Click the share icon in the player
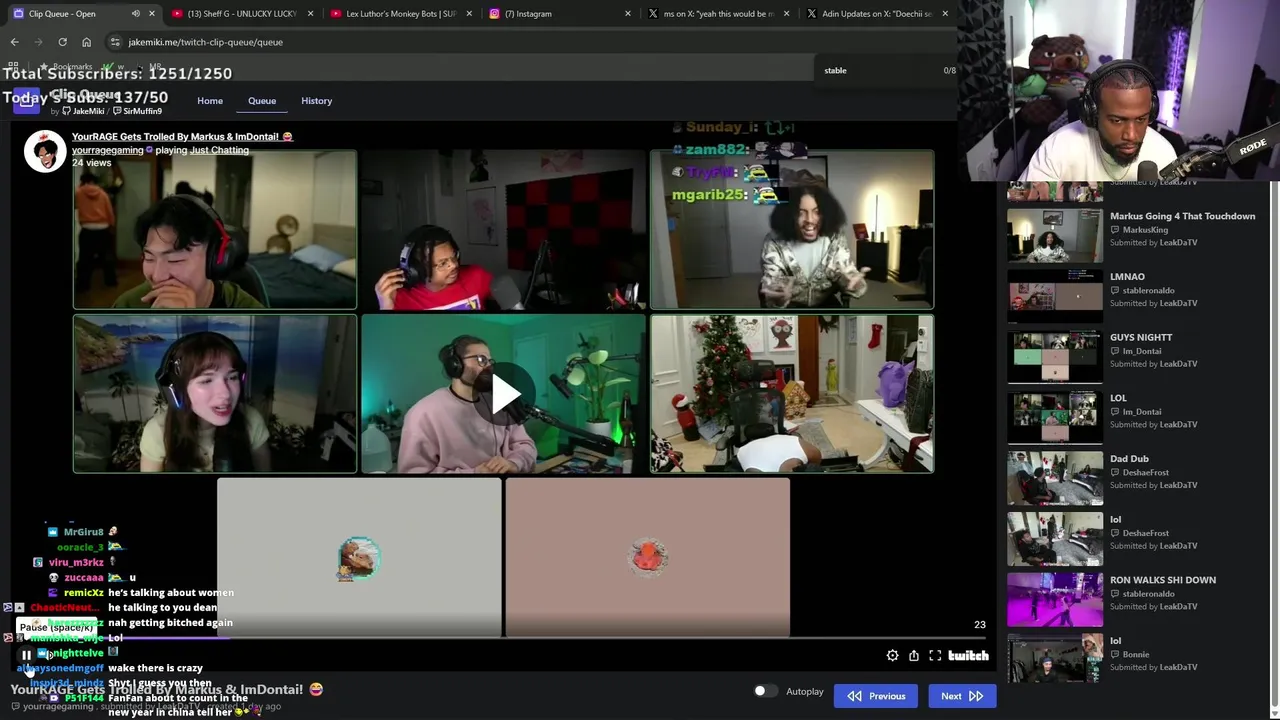This screenshot has width=1280, height=720. pos(914,656)
